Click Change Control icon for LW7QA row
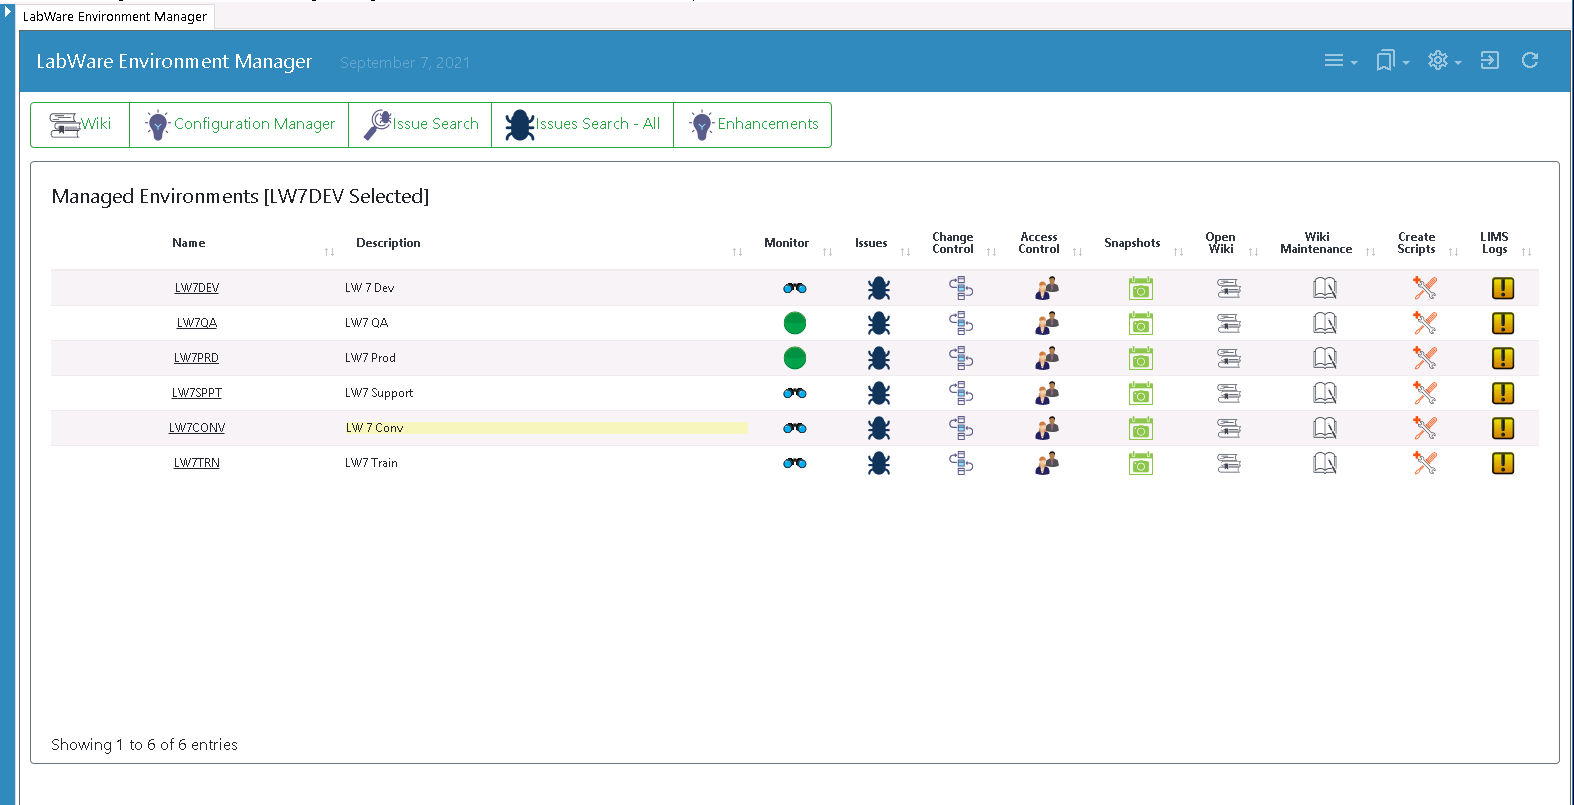The image size is (1574, 805). 961,323
